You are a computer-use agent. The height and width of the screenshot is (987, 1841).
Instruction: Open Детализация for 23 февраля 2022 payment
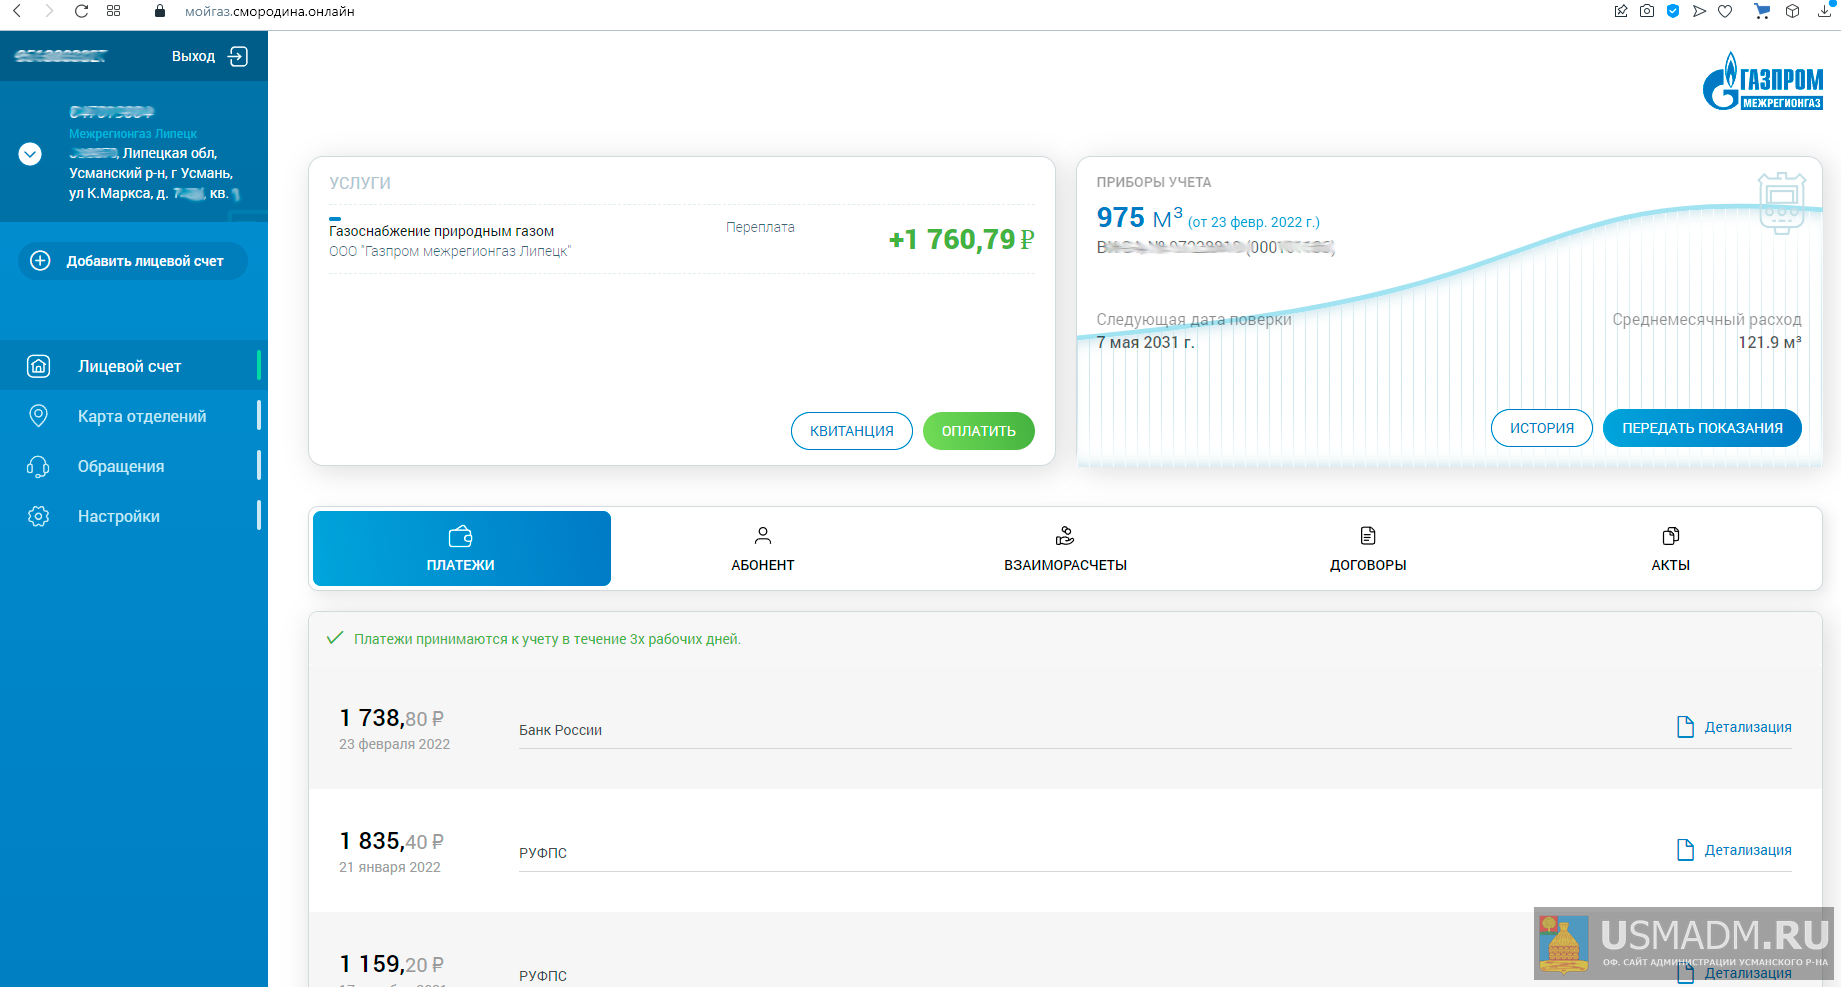coord(1748,727)
